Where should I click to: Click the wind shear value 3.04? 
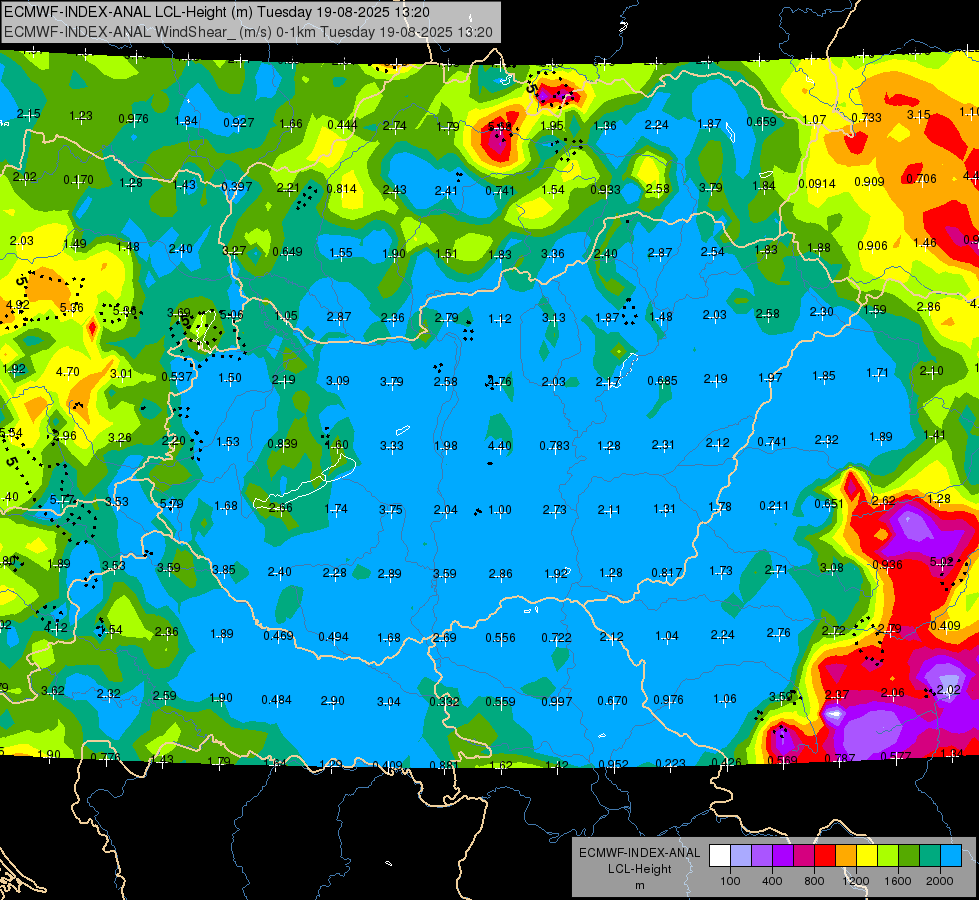(x=388, y=702)
